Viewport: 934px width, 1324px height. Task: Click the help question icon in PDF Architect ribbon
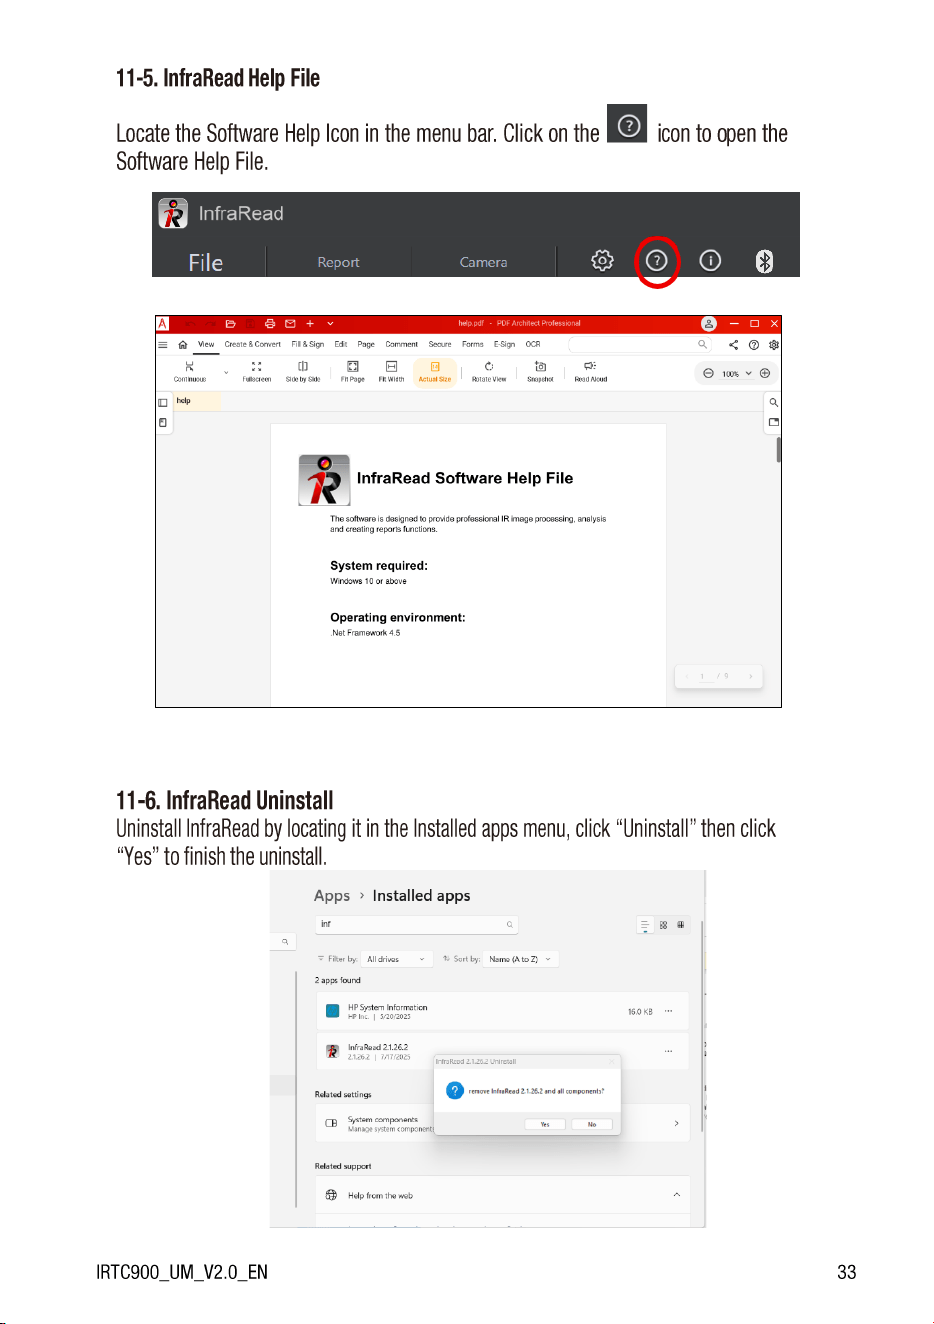pos(754,344)
